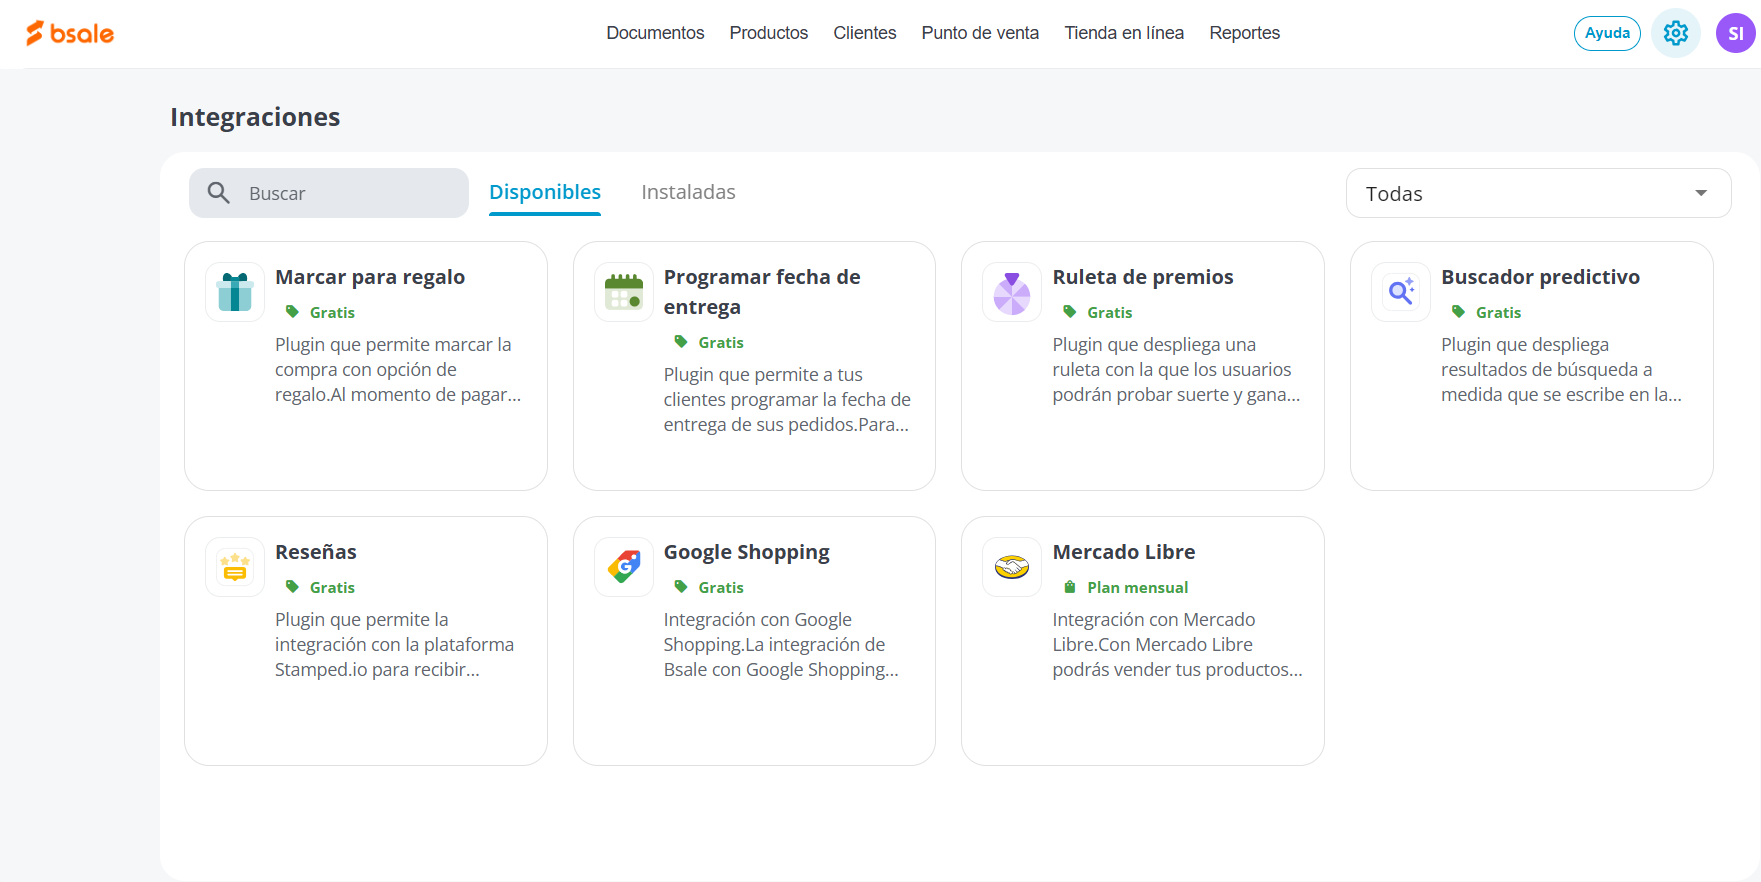The width and height of the screenshot is (1761, 882).
Task: Click the plan icon beside Plan mensual
Action: [1070, 587]
